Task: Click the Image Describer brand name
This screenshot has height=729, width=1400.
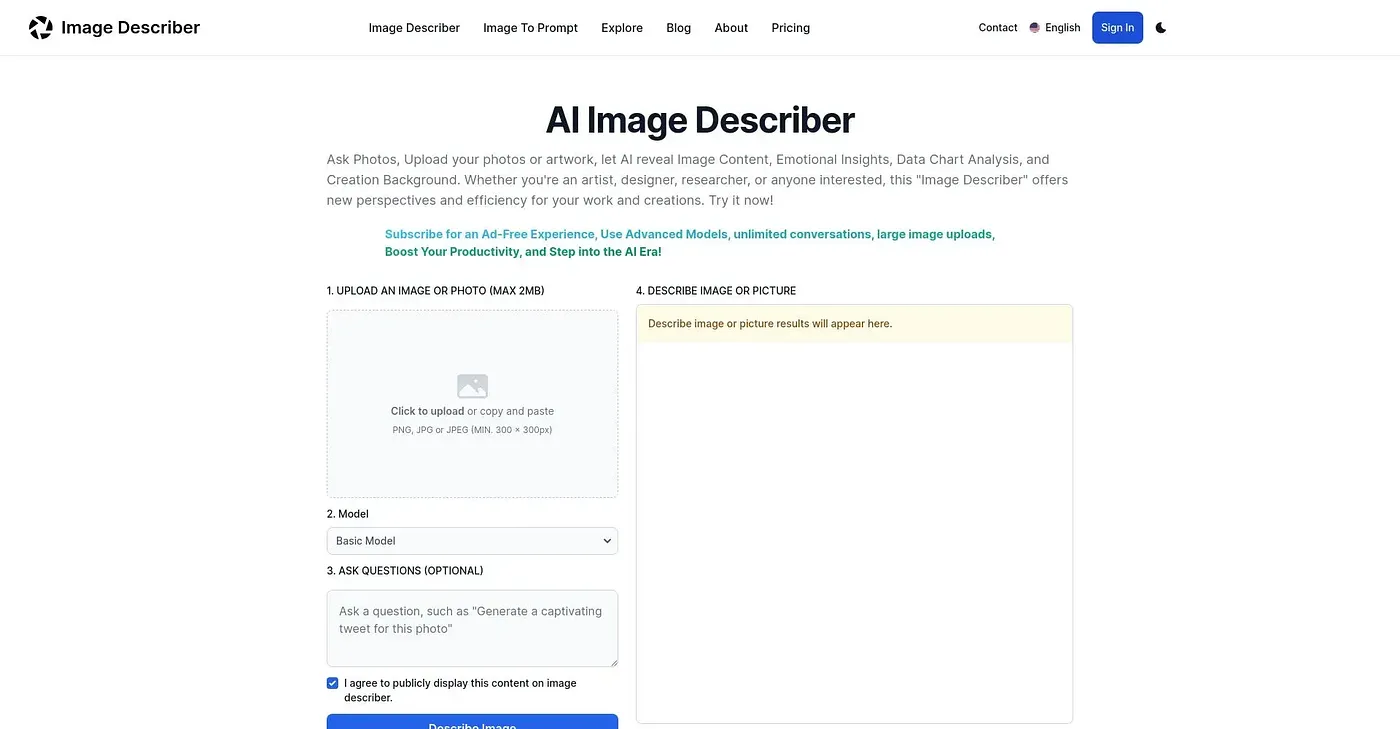Action: (131, 28)
